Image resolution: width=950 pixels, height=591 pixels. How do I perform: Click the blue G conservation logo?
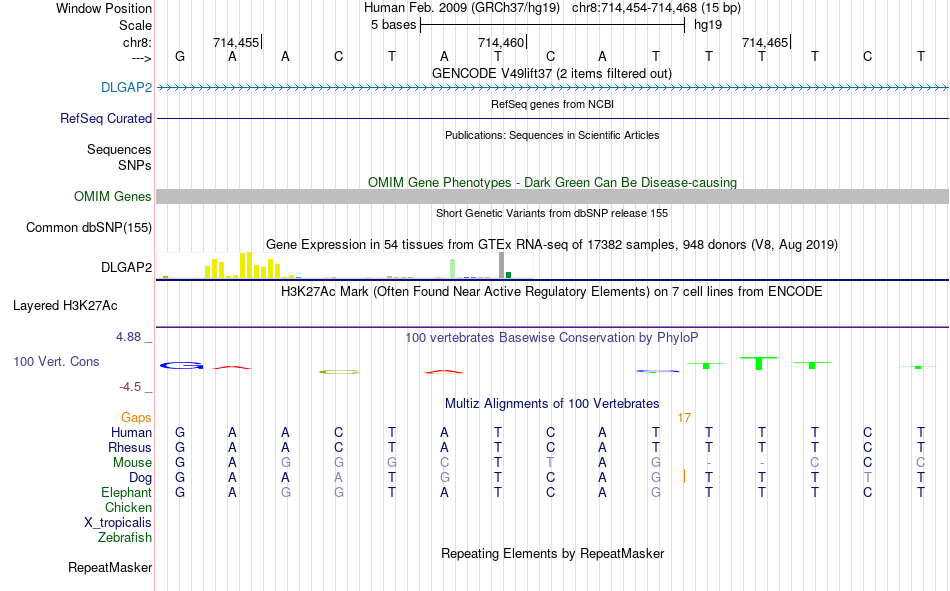tap(181, 365)
